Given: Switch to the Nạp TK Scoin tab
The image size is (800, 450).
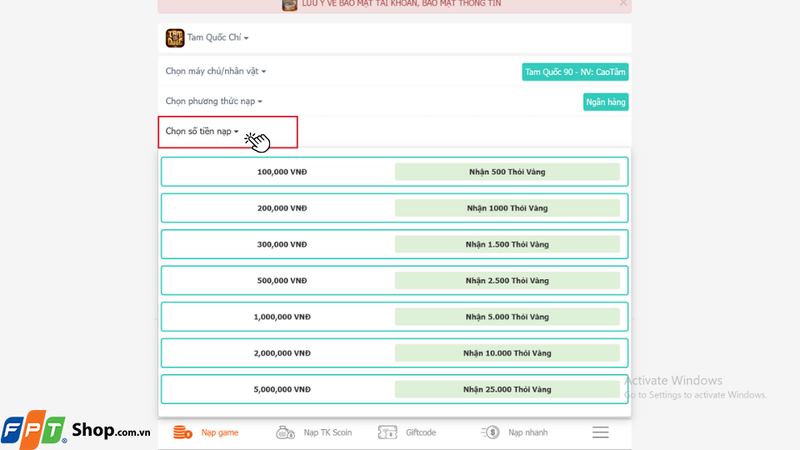Looking at the screenshot, I should 328,433.
